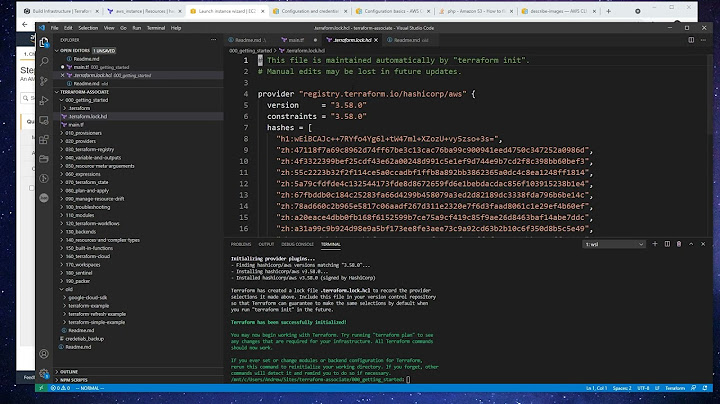Select main.tf in Open Editors list
The height and width of the screenshot is (404, 720).
click(81, 67)
